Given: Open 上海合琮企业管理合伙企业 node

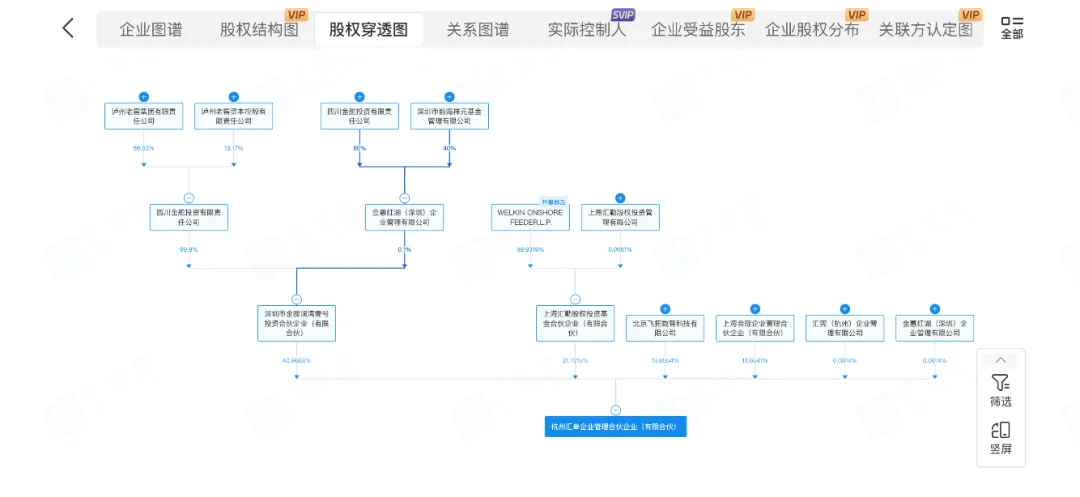Looking at the screenshot, I should 755,328.
